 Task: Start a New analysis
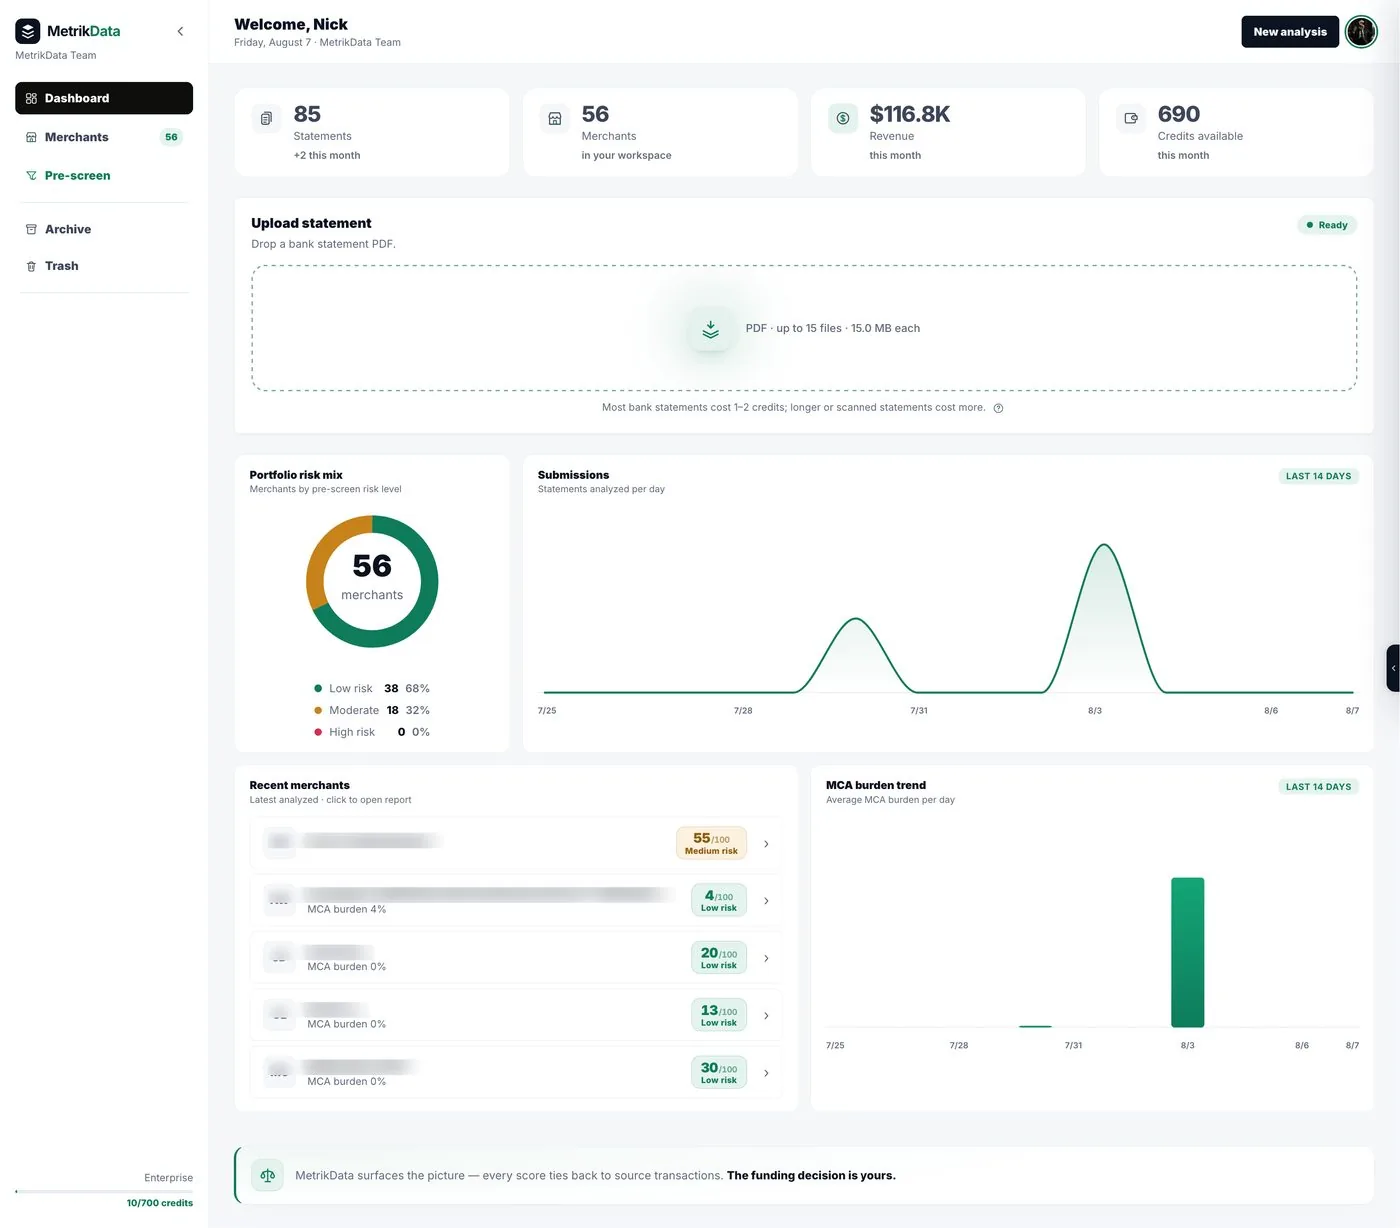coord(1290,32)
